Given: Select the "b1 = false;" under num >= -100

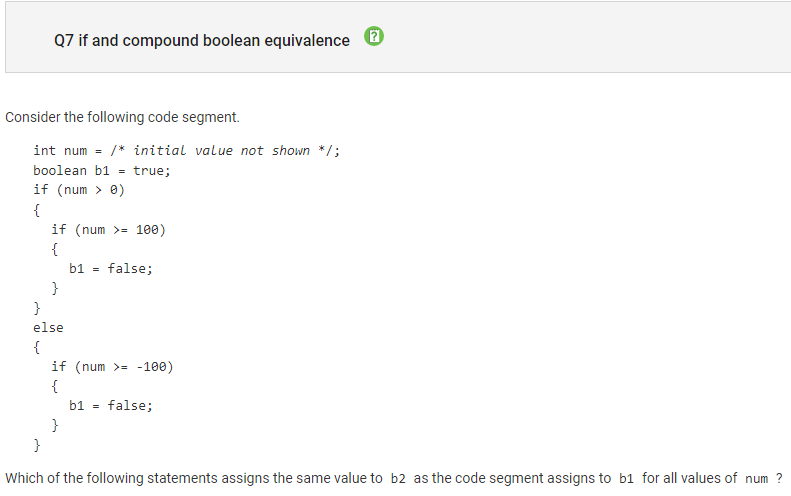Looking at the screenshot, I should tap(111, 405).
